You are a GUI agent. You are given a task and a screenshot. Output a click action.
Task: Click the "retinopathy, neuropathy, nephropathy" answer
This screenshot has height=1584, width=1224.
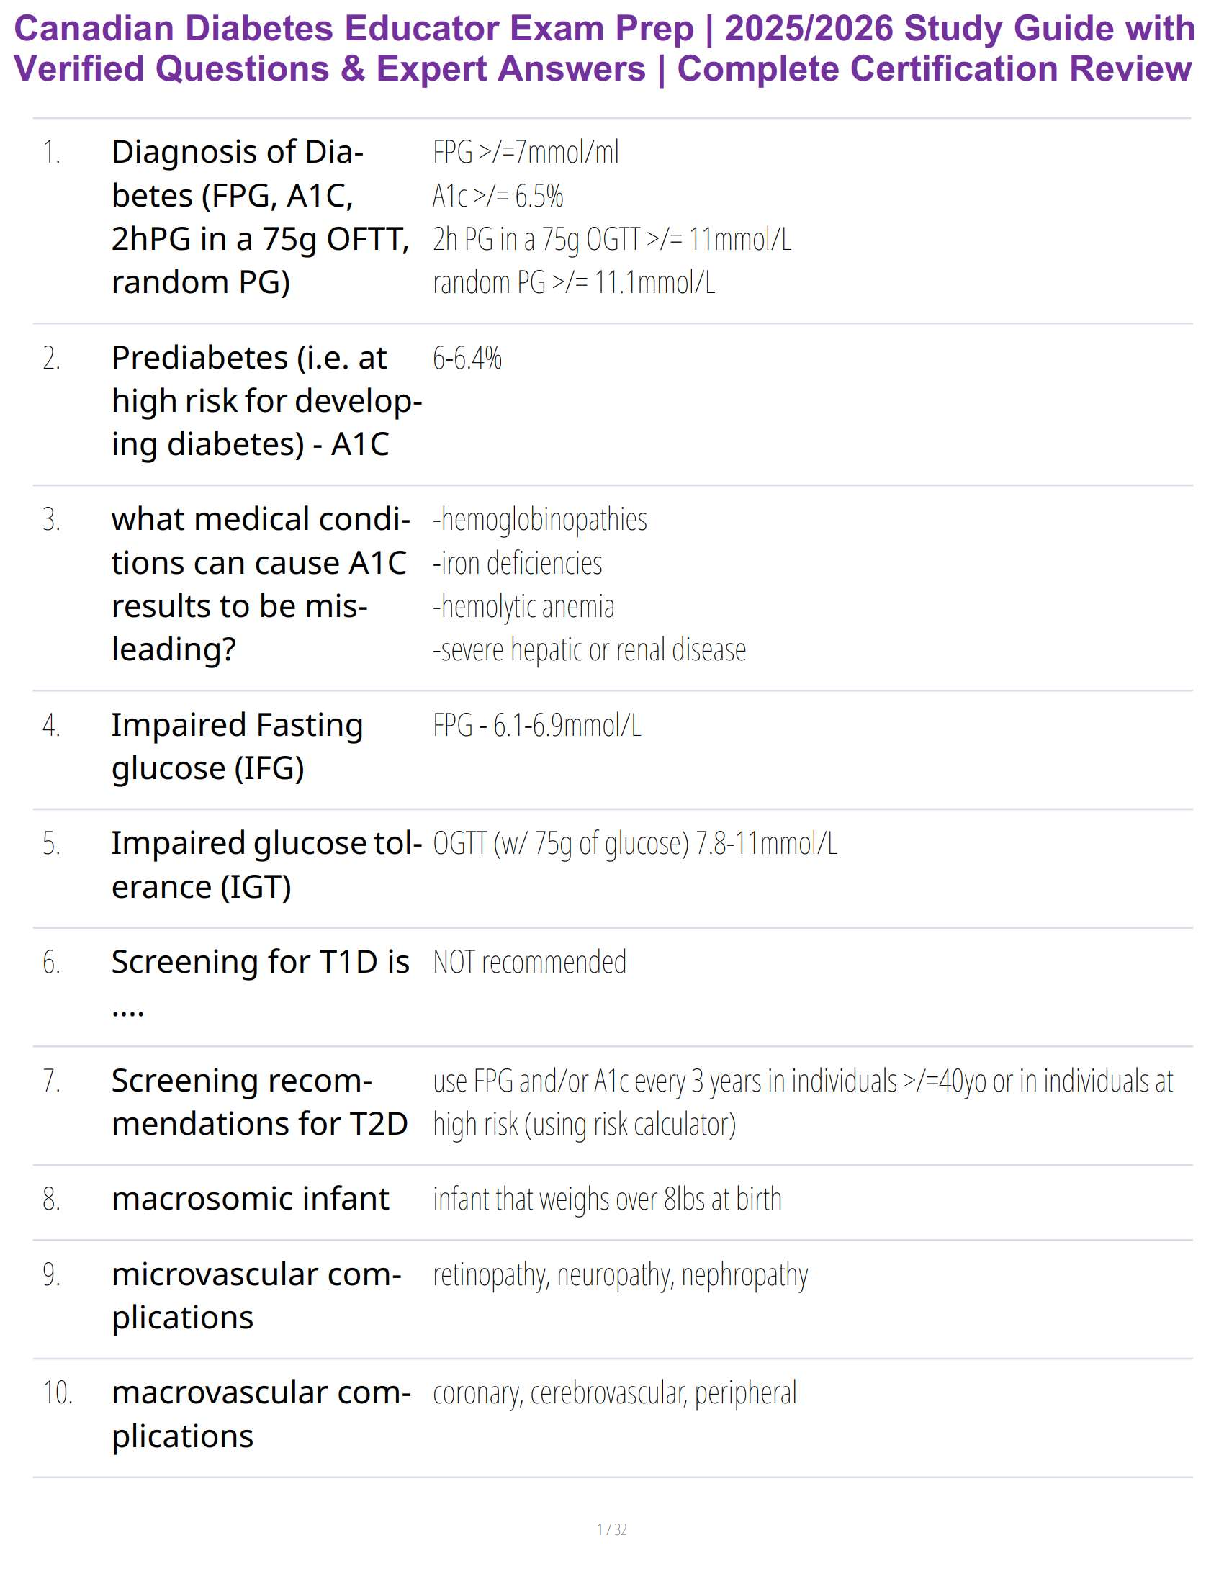[x=620, y=1275]
